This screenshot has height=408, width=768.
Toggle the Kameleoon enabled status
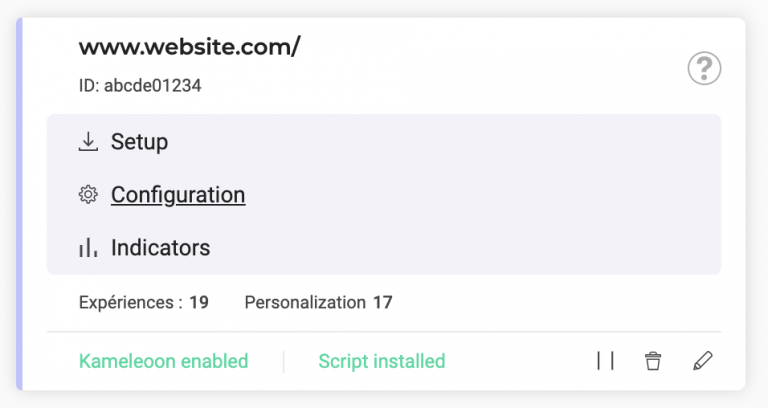(163, 361)
